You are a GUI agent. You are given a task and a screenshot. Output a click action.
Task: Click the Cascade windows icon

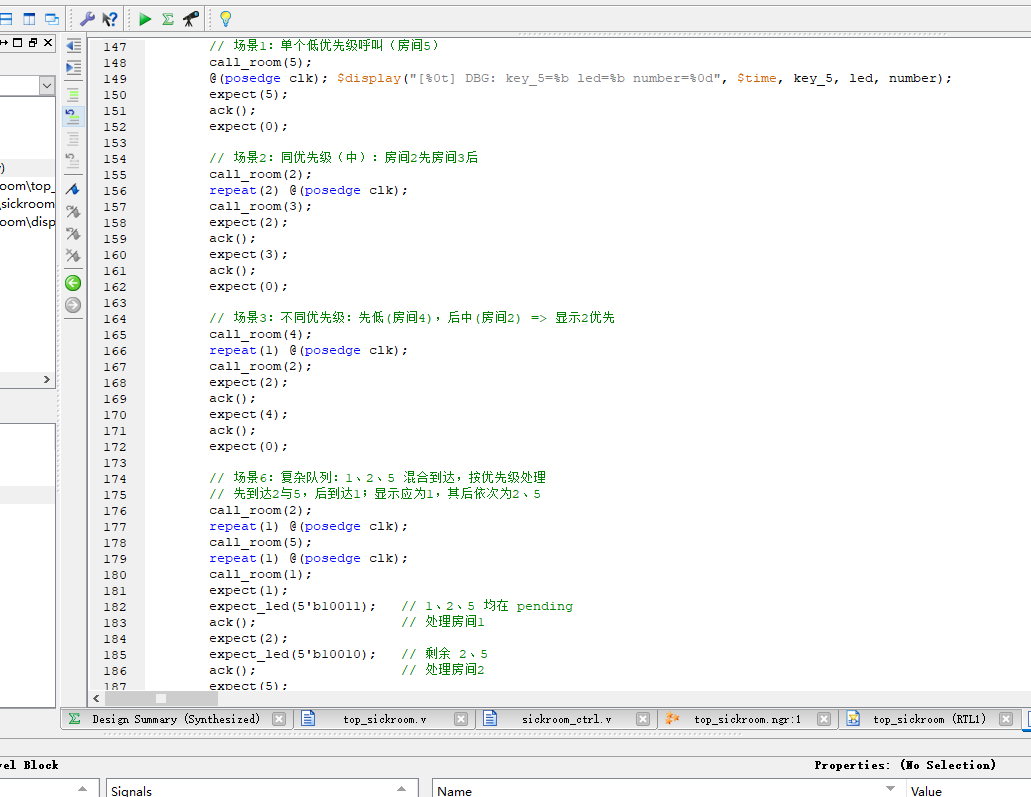point(52,19)
